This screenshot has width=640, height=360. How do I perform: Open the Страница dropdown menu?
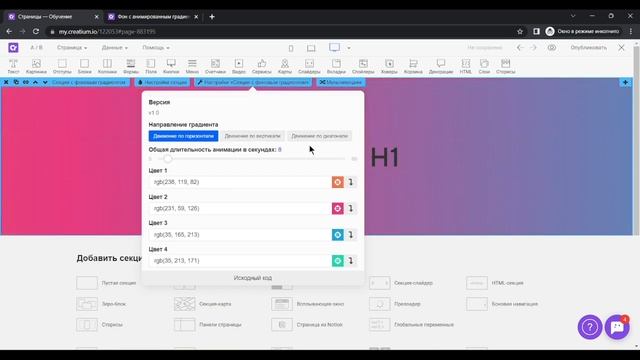(x=72, y=48)
